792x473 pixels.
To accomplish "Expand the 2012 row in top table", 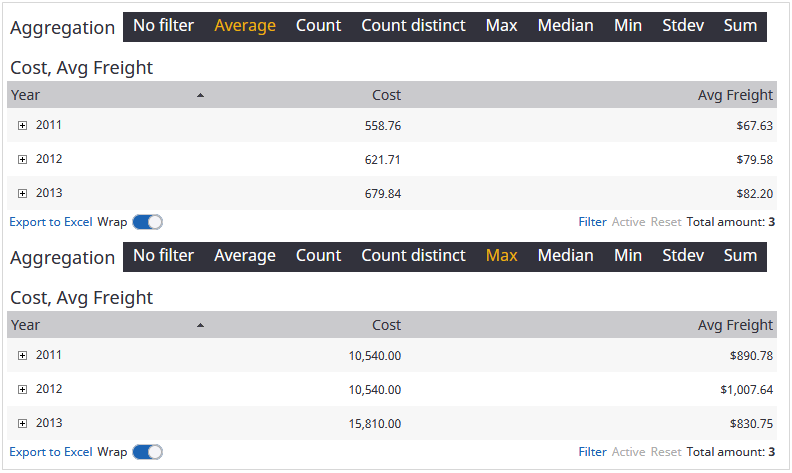I will [x=22, y=160].
